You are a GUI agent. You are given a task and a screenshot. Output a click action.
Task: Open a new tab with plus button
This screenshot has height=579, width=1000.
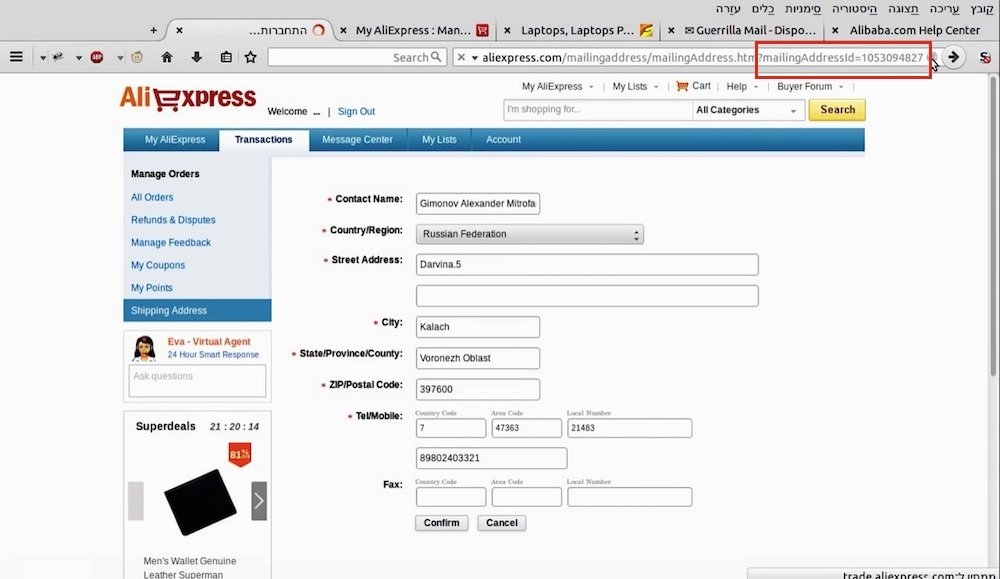coord(153,30)
